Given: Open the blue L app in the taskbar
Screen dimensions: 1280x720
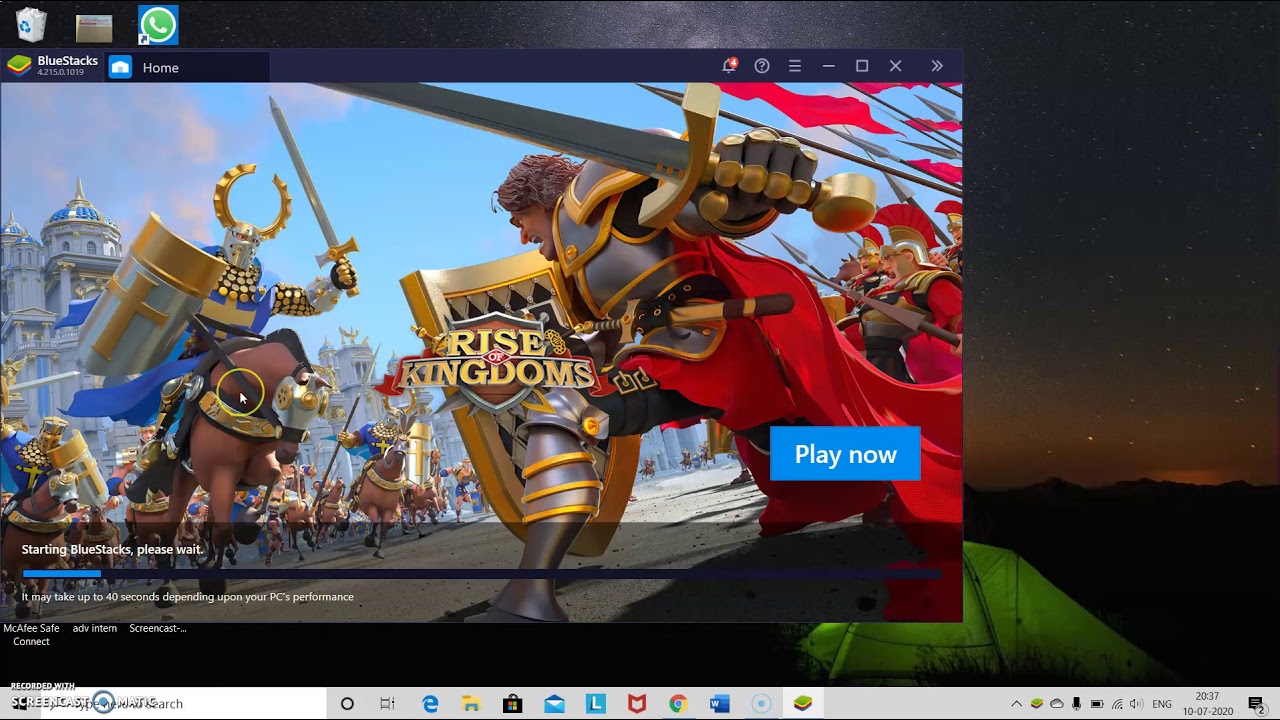Looking at the screenshot, I should click(x=595, y=704).
